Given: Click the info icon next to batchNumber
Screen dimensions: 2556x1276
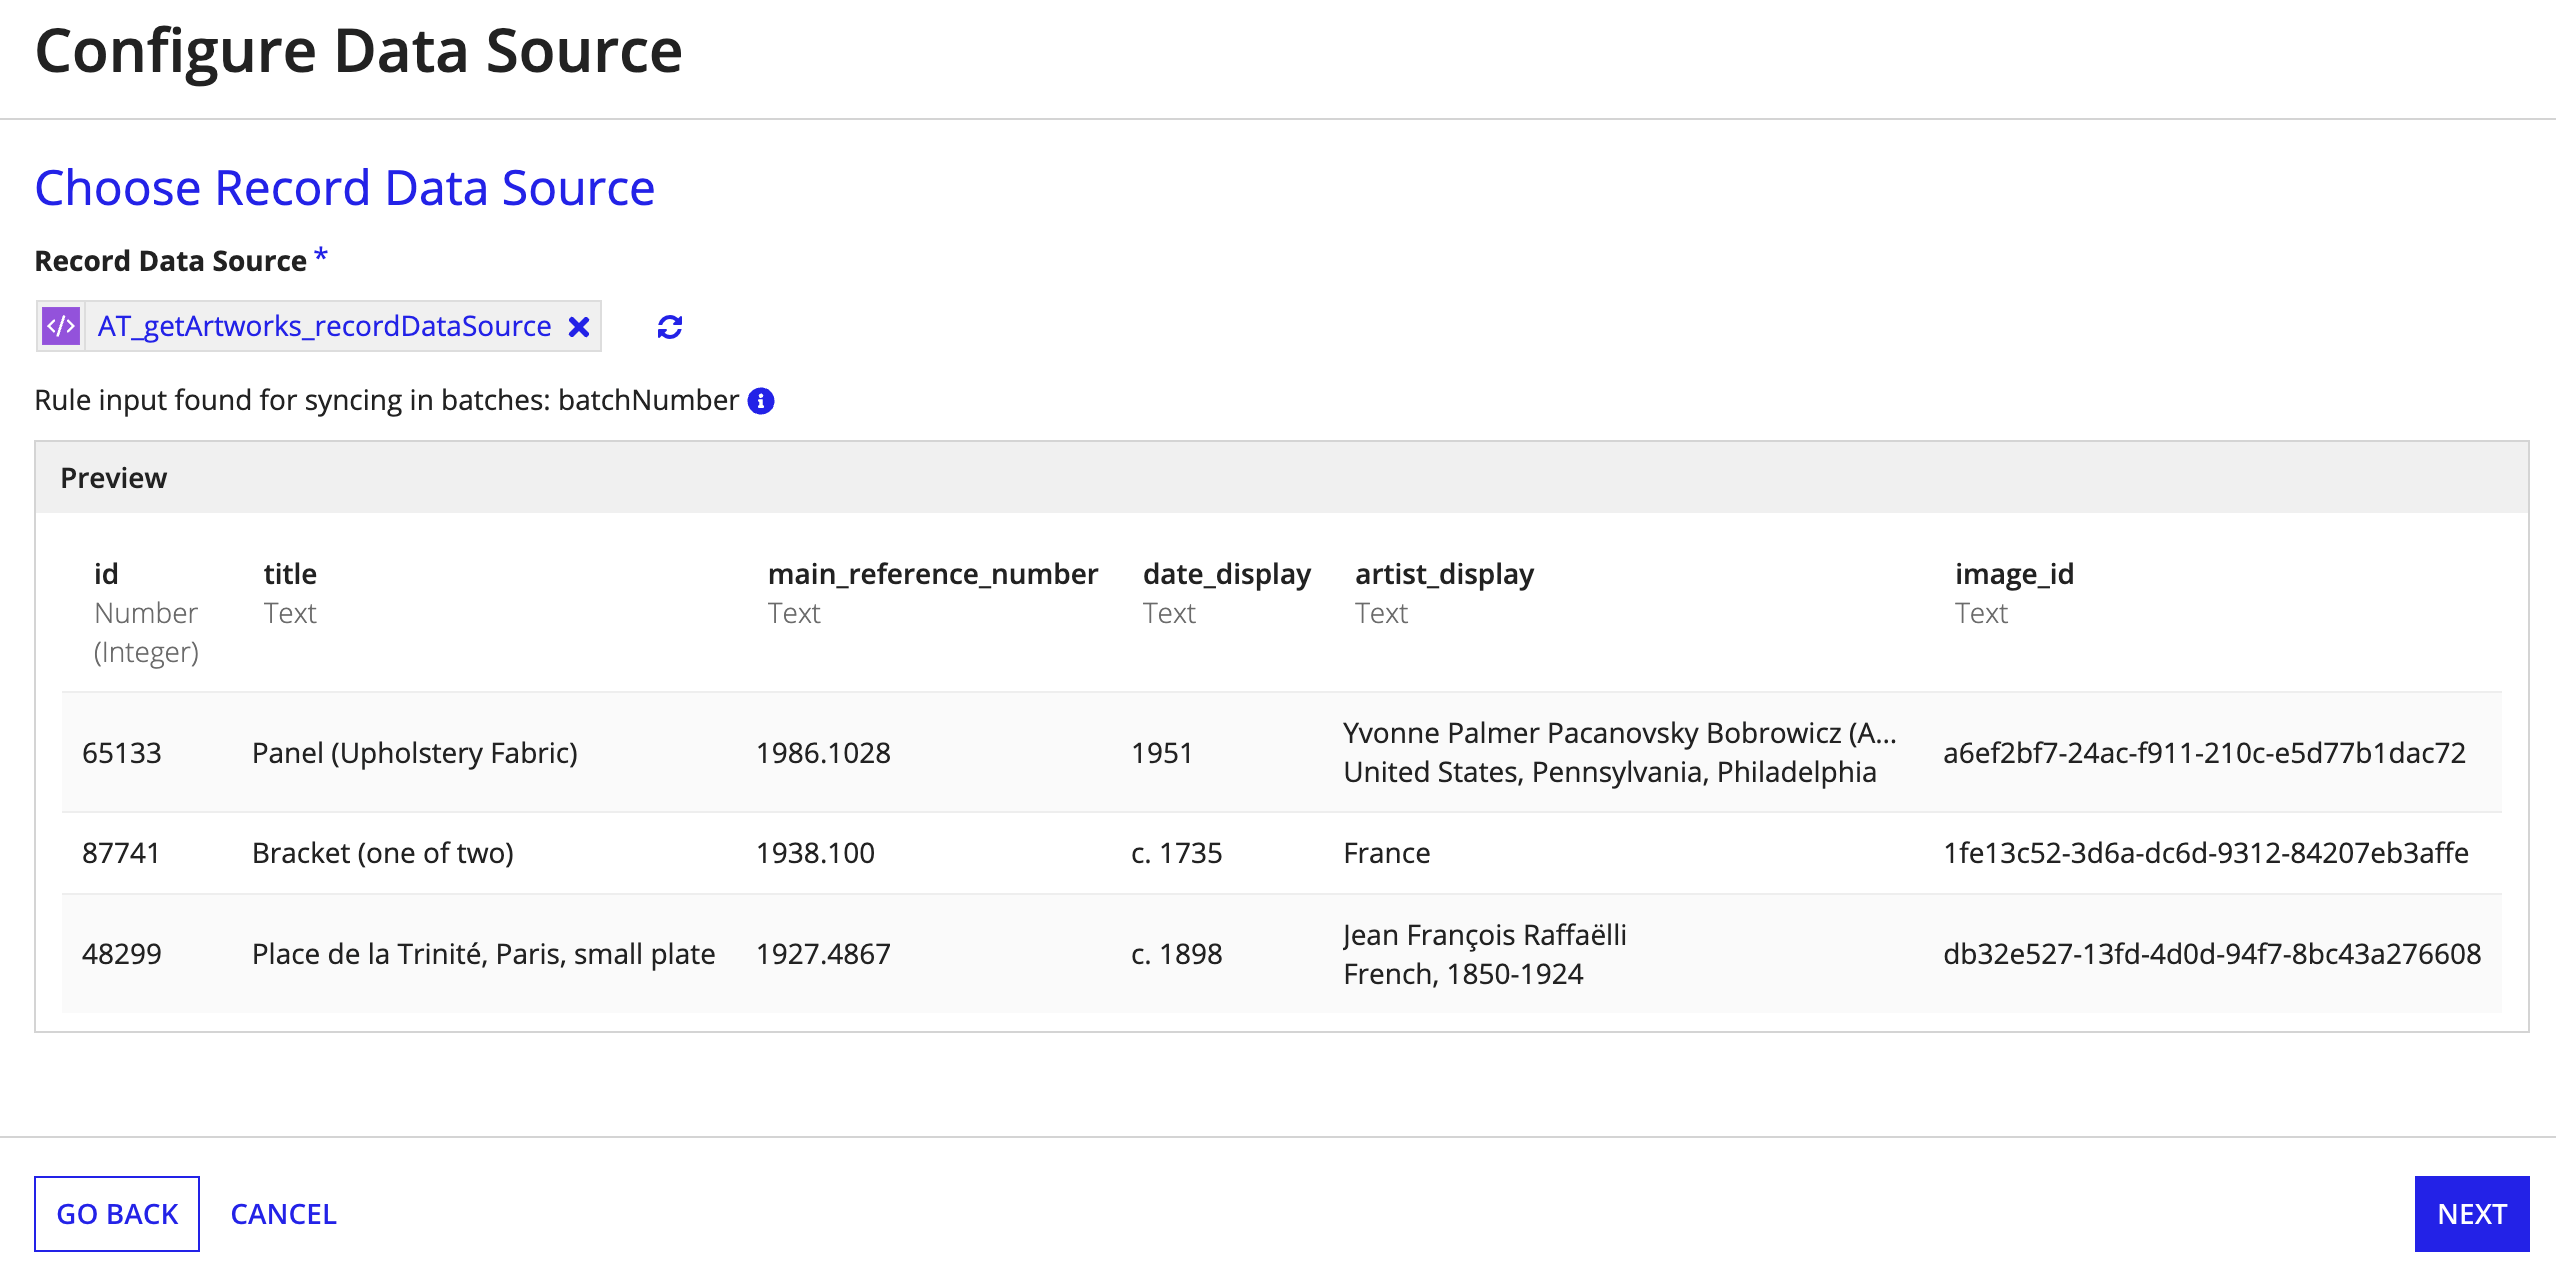Looking at the screenshot, I should (x=762, y=401).
